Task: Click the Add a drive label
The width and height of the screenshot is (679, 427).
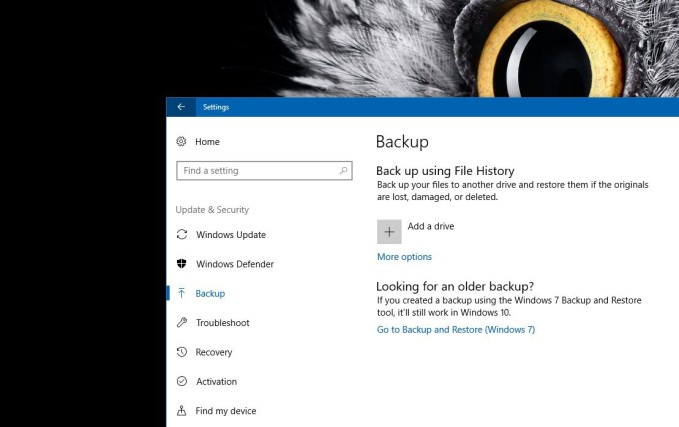Action: tap(431, 226)
